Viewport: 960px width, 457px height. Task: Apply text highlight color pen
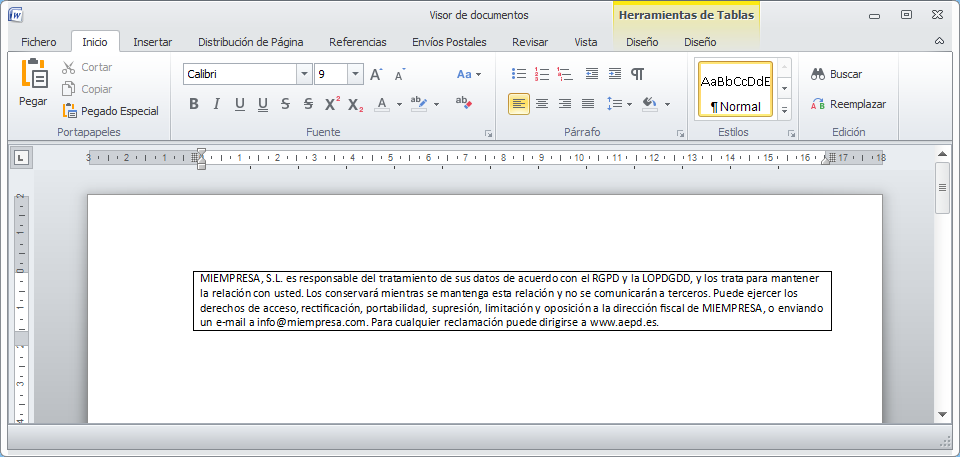coord(419,104)
